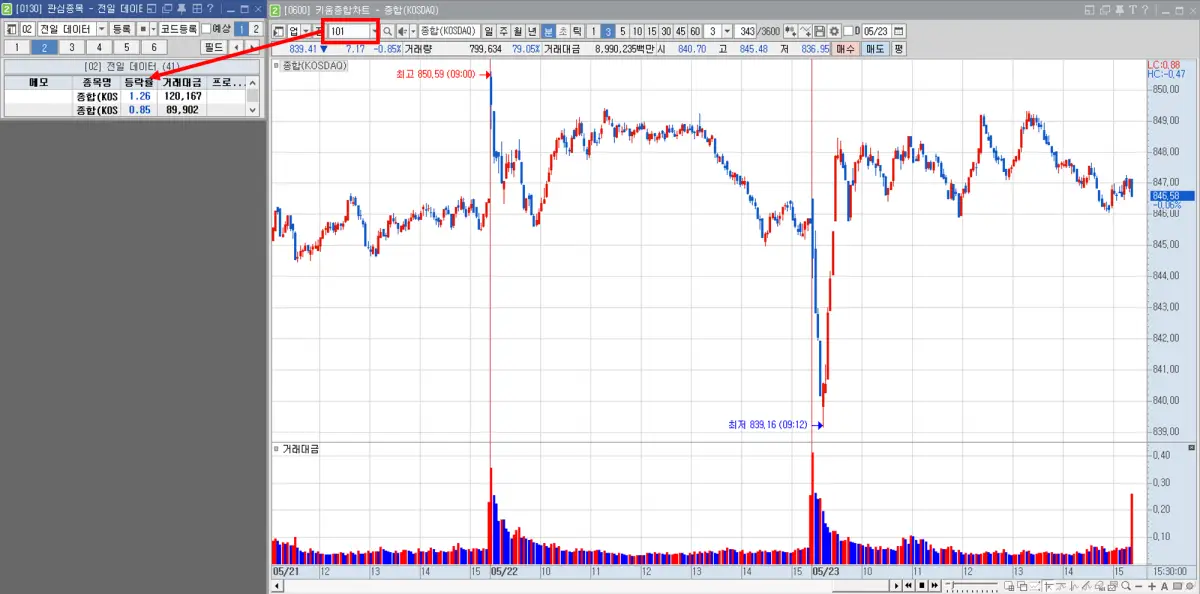Open the dropdown arrow of code 101 field
Screen dimensions: 1200x594
coord(374,31)
